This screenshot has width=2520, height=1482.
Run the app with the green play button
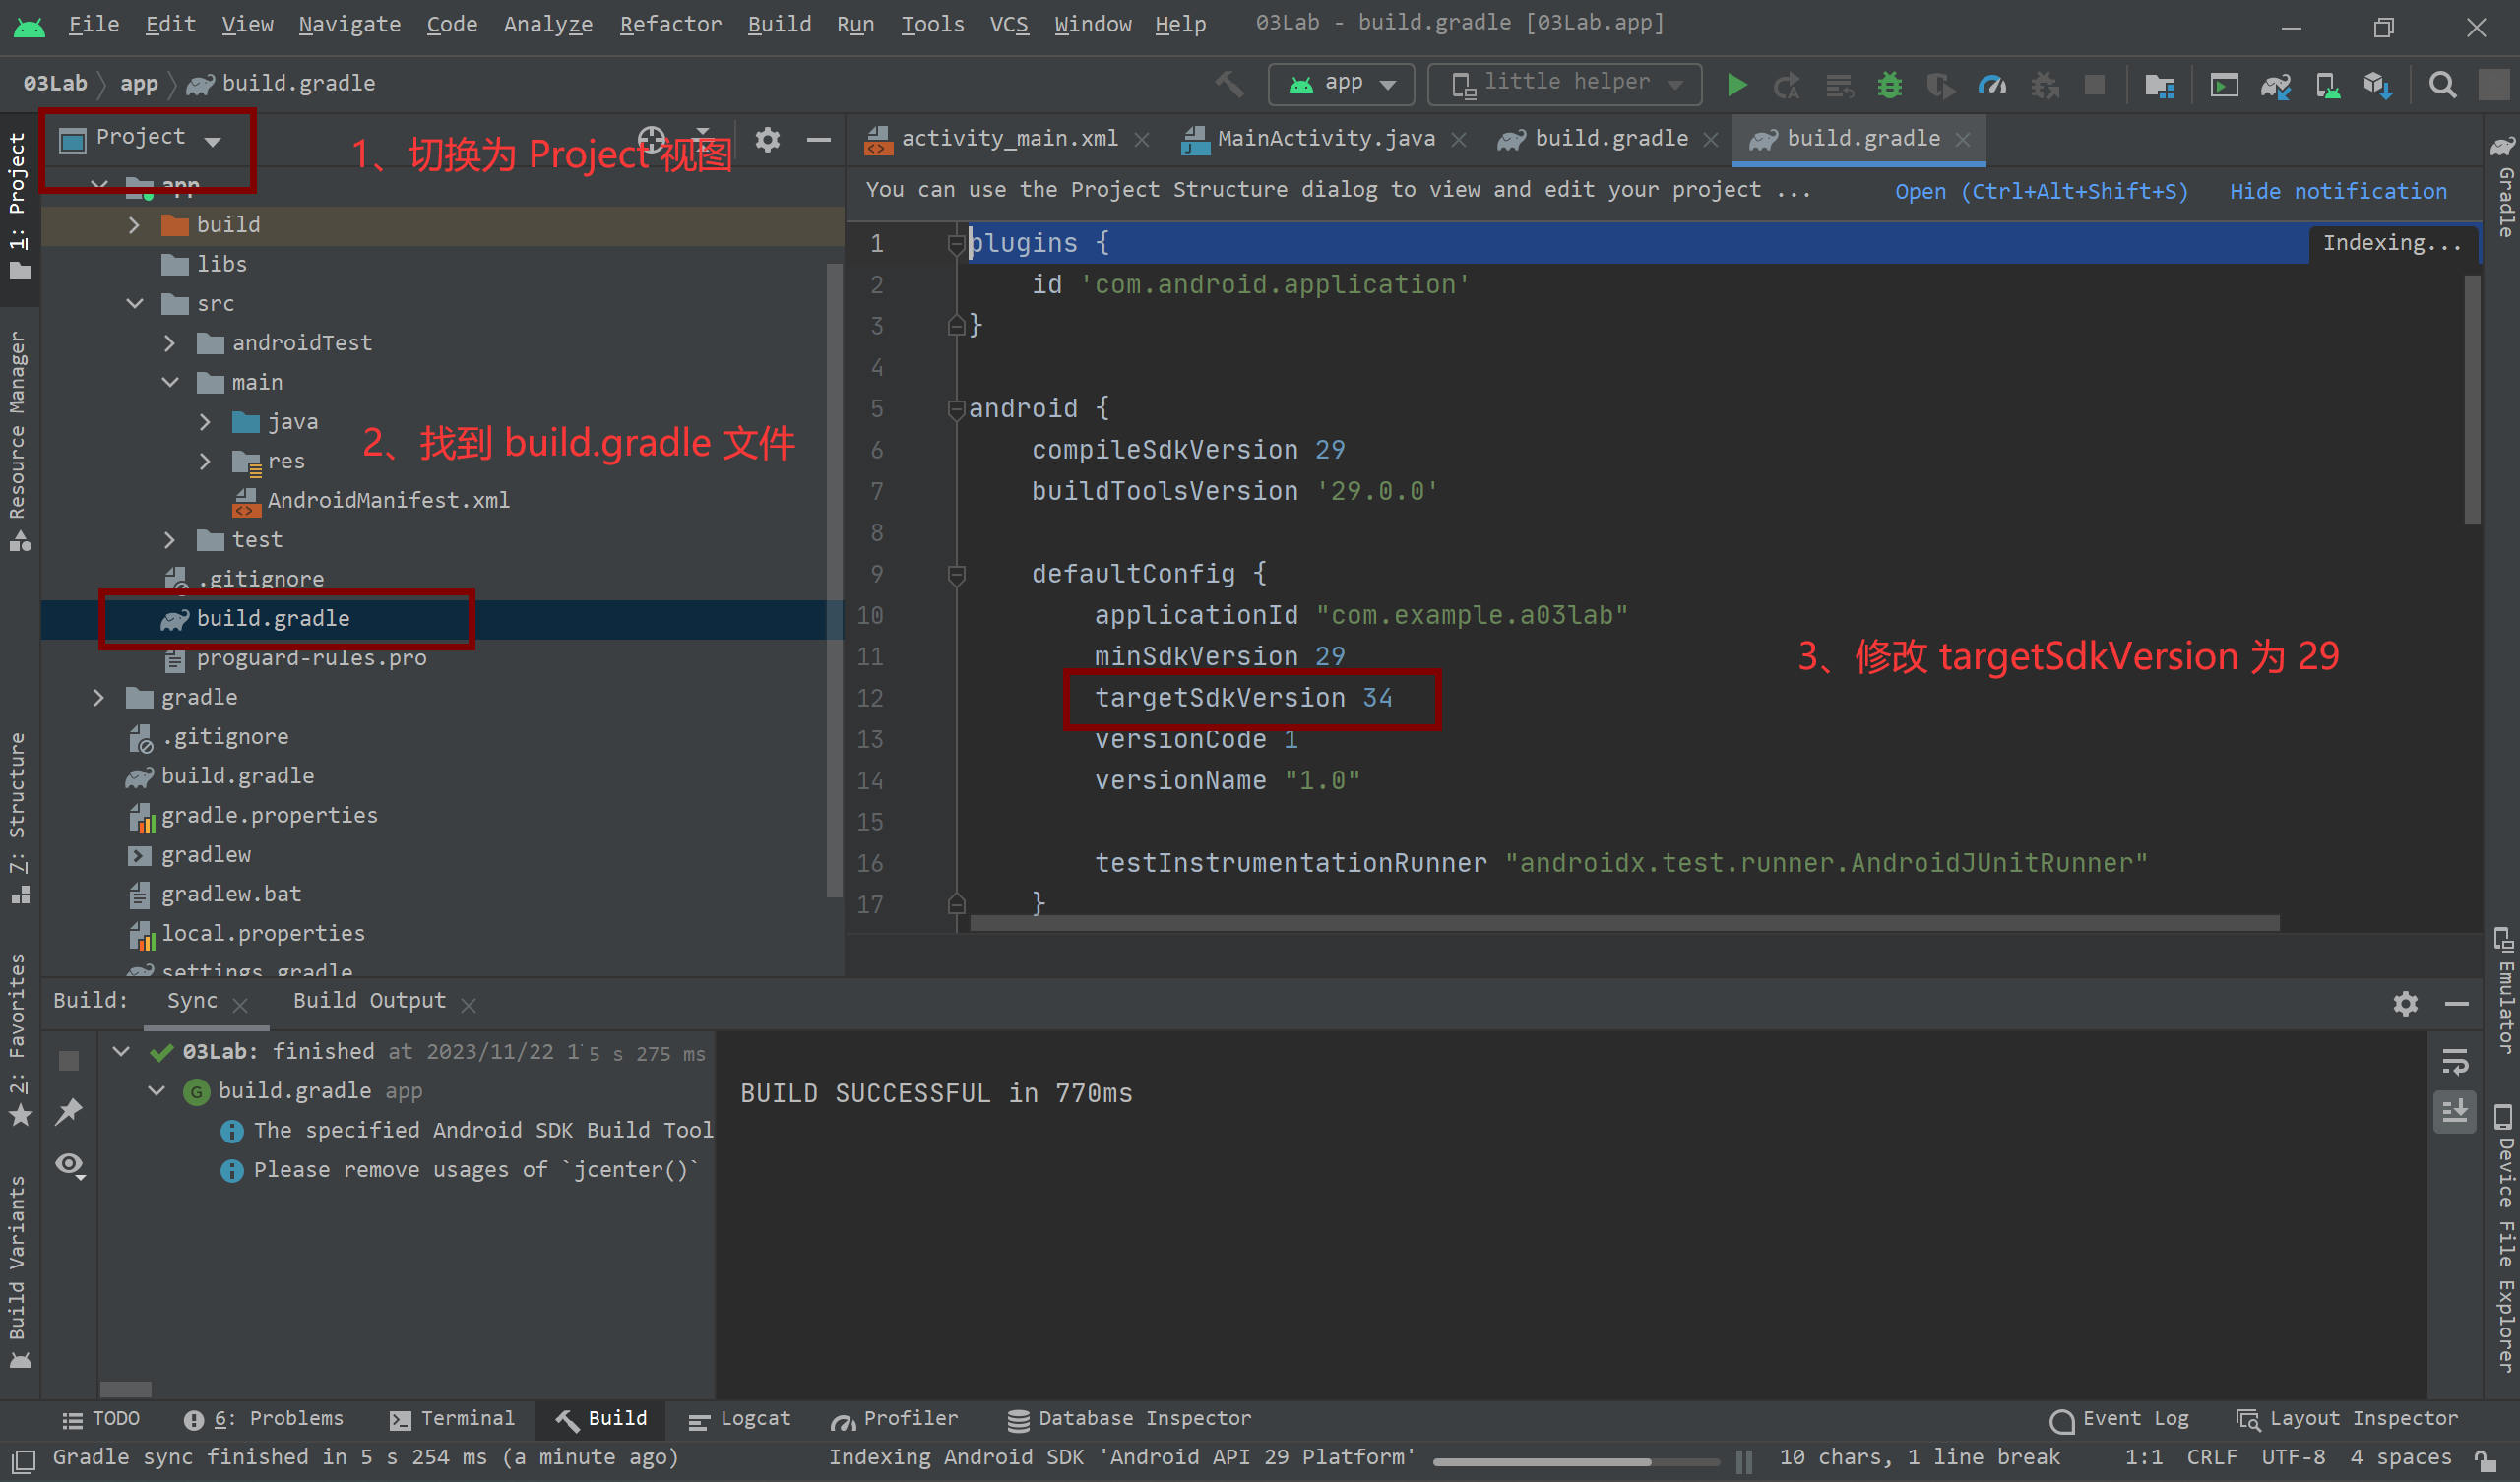tap(1737, 85)
